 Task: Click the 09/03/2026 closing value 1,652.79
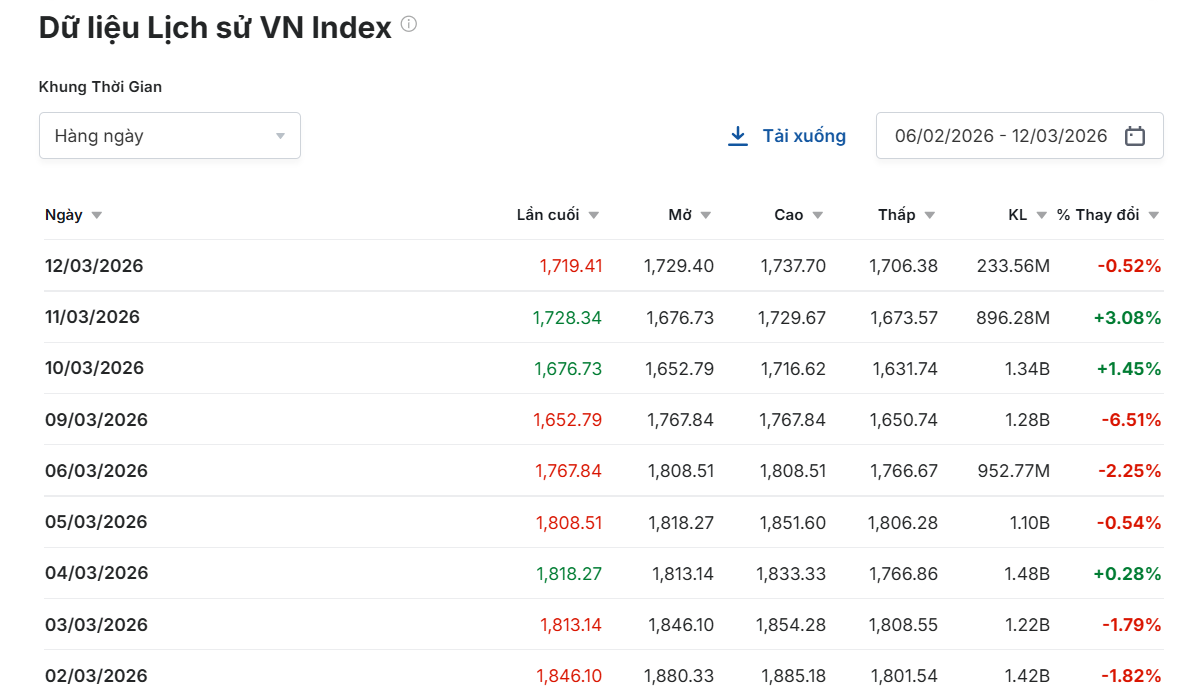[568, 420]
